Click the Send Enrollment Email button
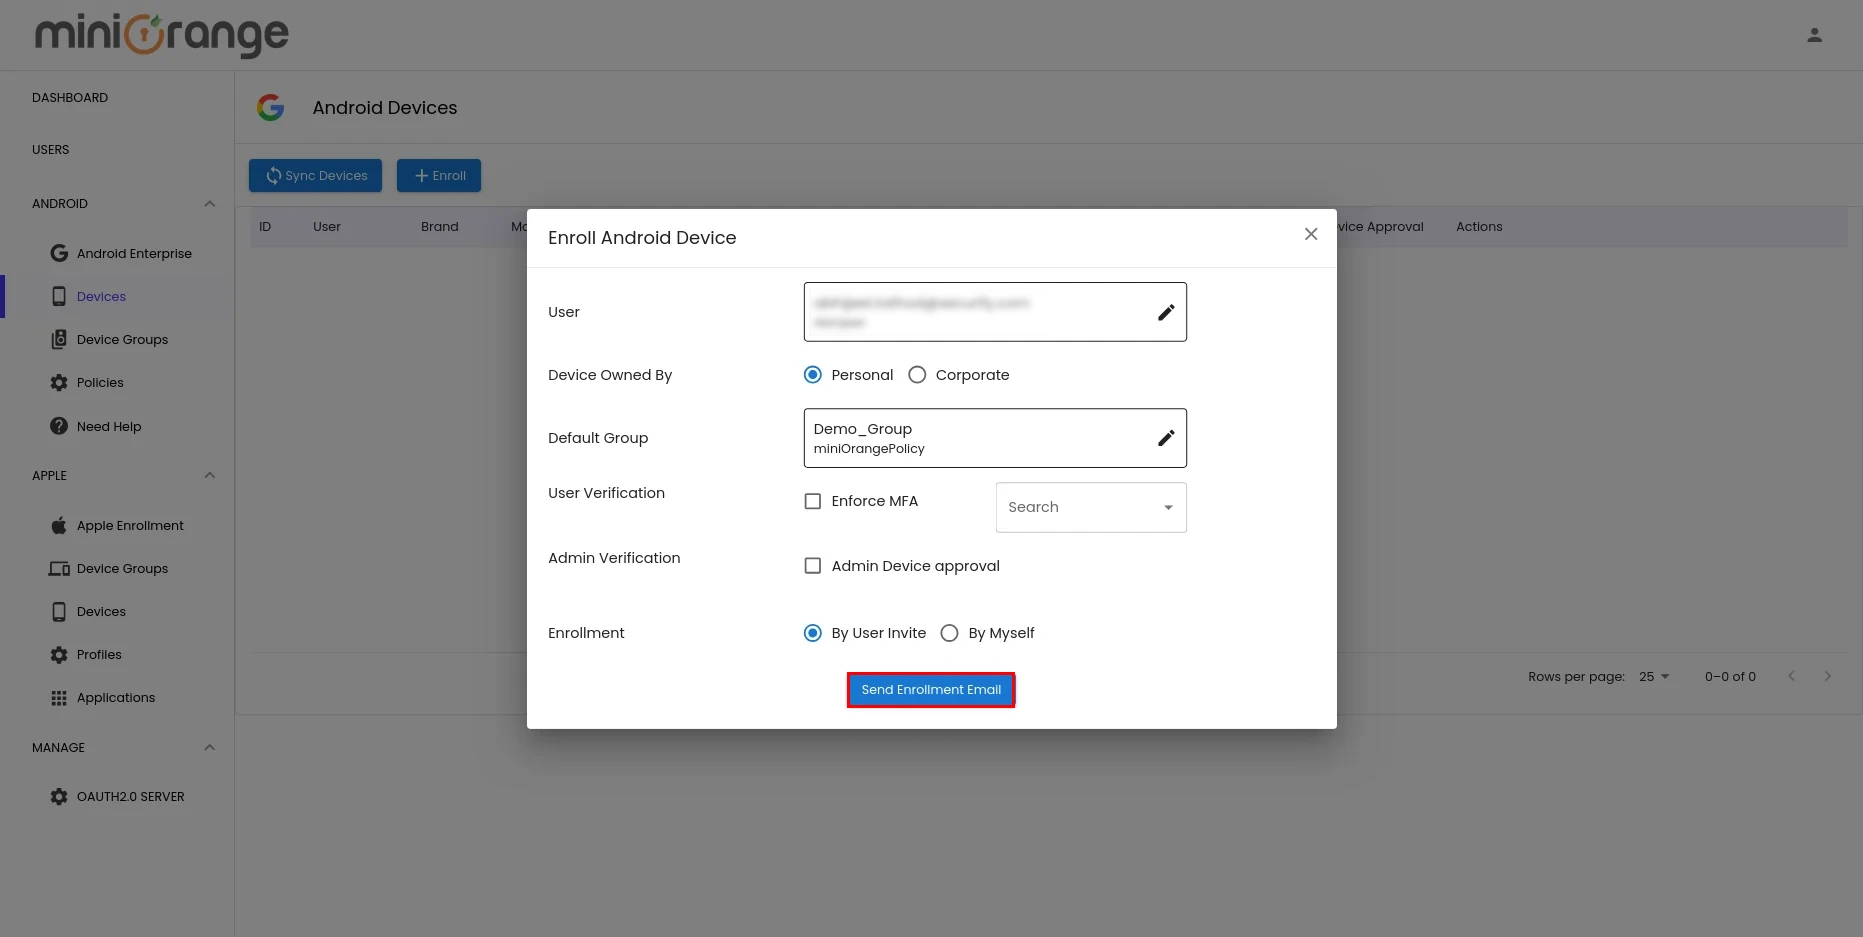This screenshot has height=937, width=1863. coord(930,689)
